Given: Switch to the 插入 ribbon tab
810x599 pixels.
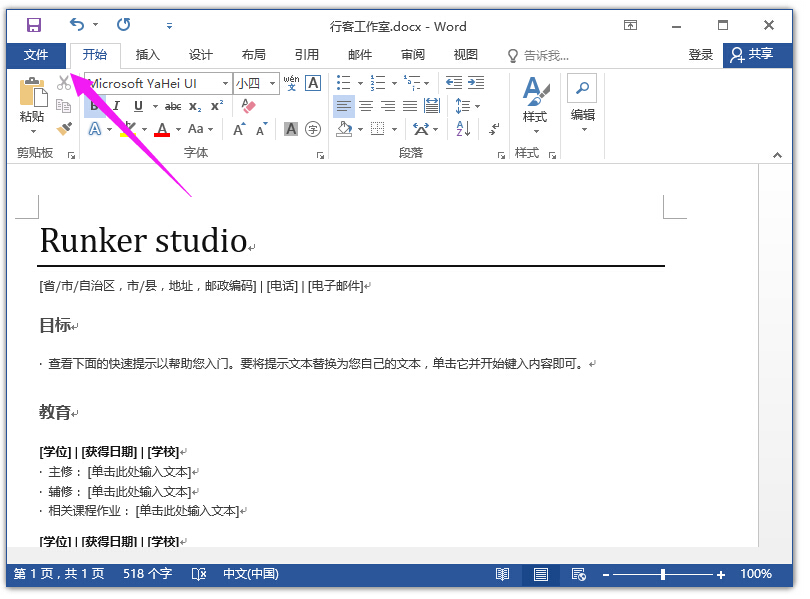Looking at the screenshot, I should [x=148, y=55].
